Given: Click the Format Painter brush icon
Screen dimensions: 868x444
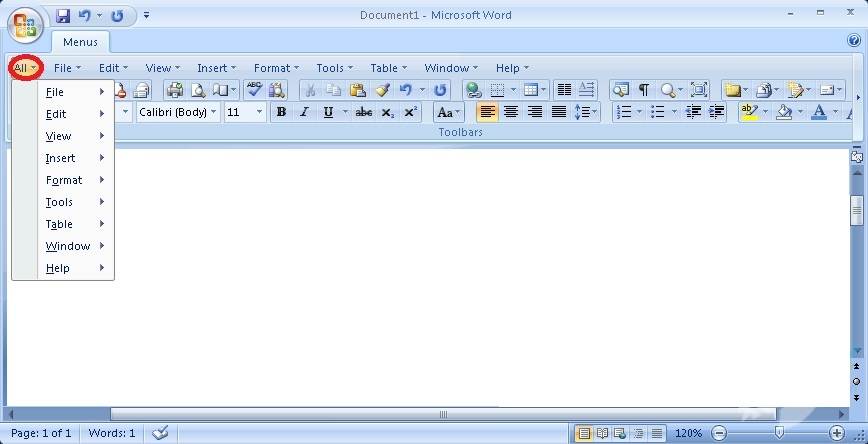Looking at the screenshot, I should [x=381, y=90].
